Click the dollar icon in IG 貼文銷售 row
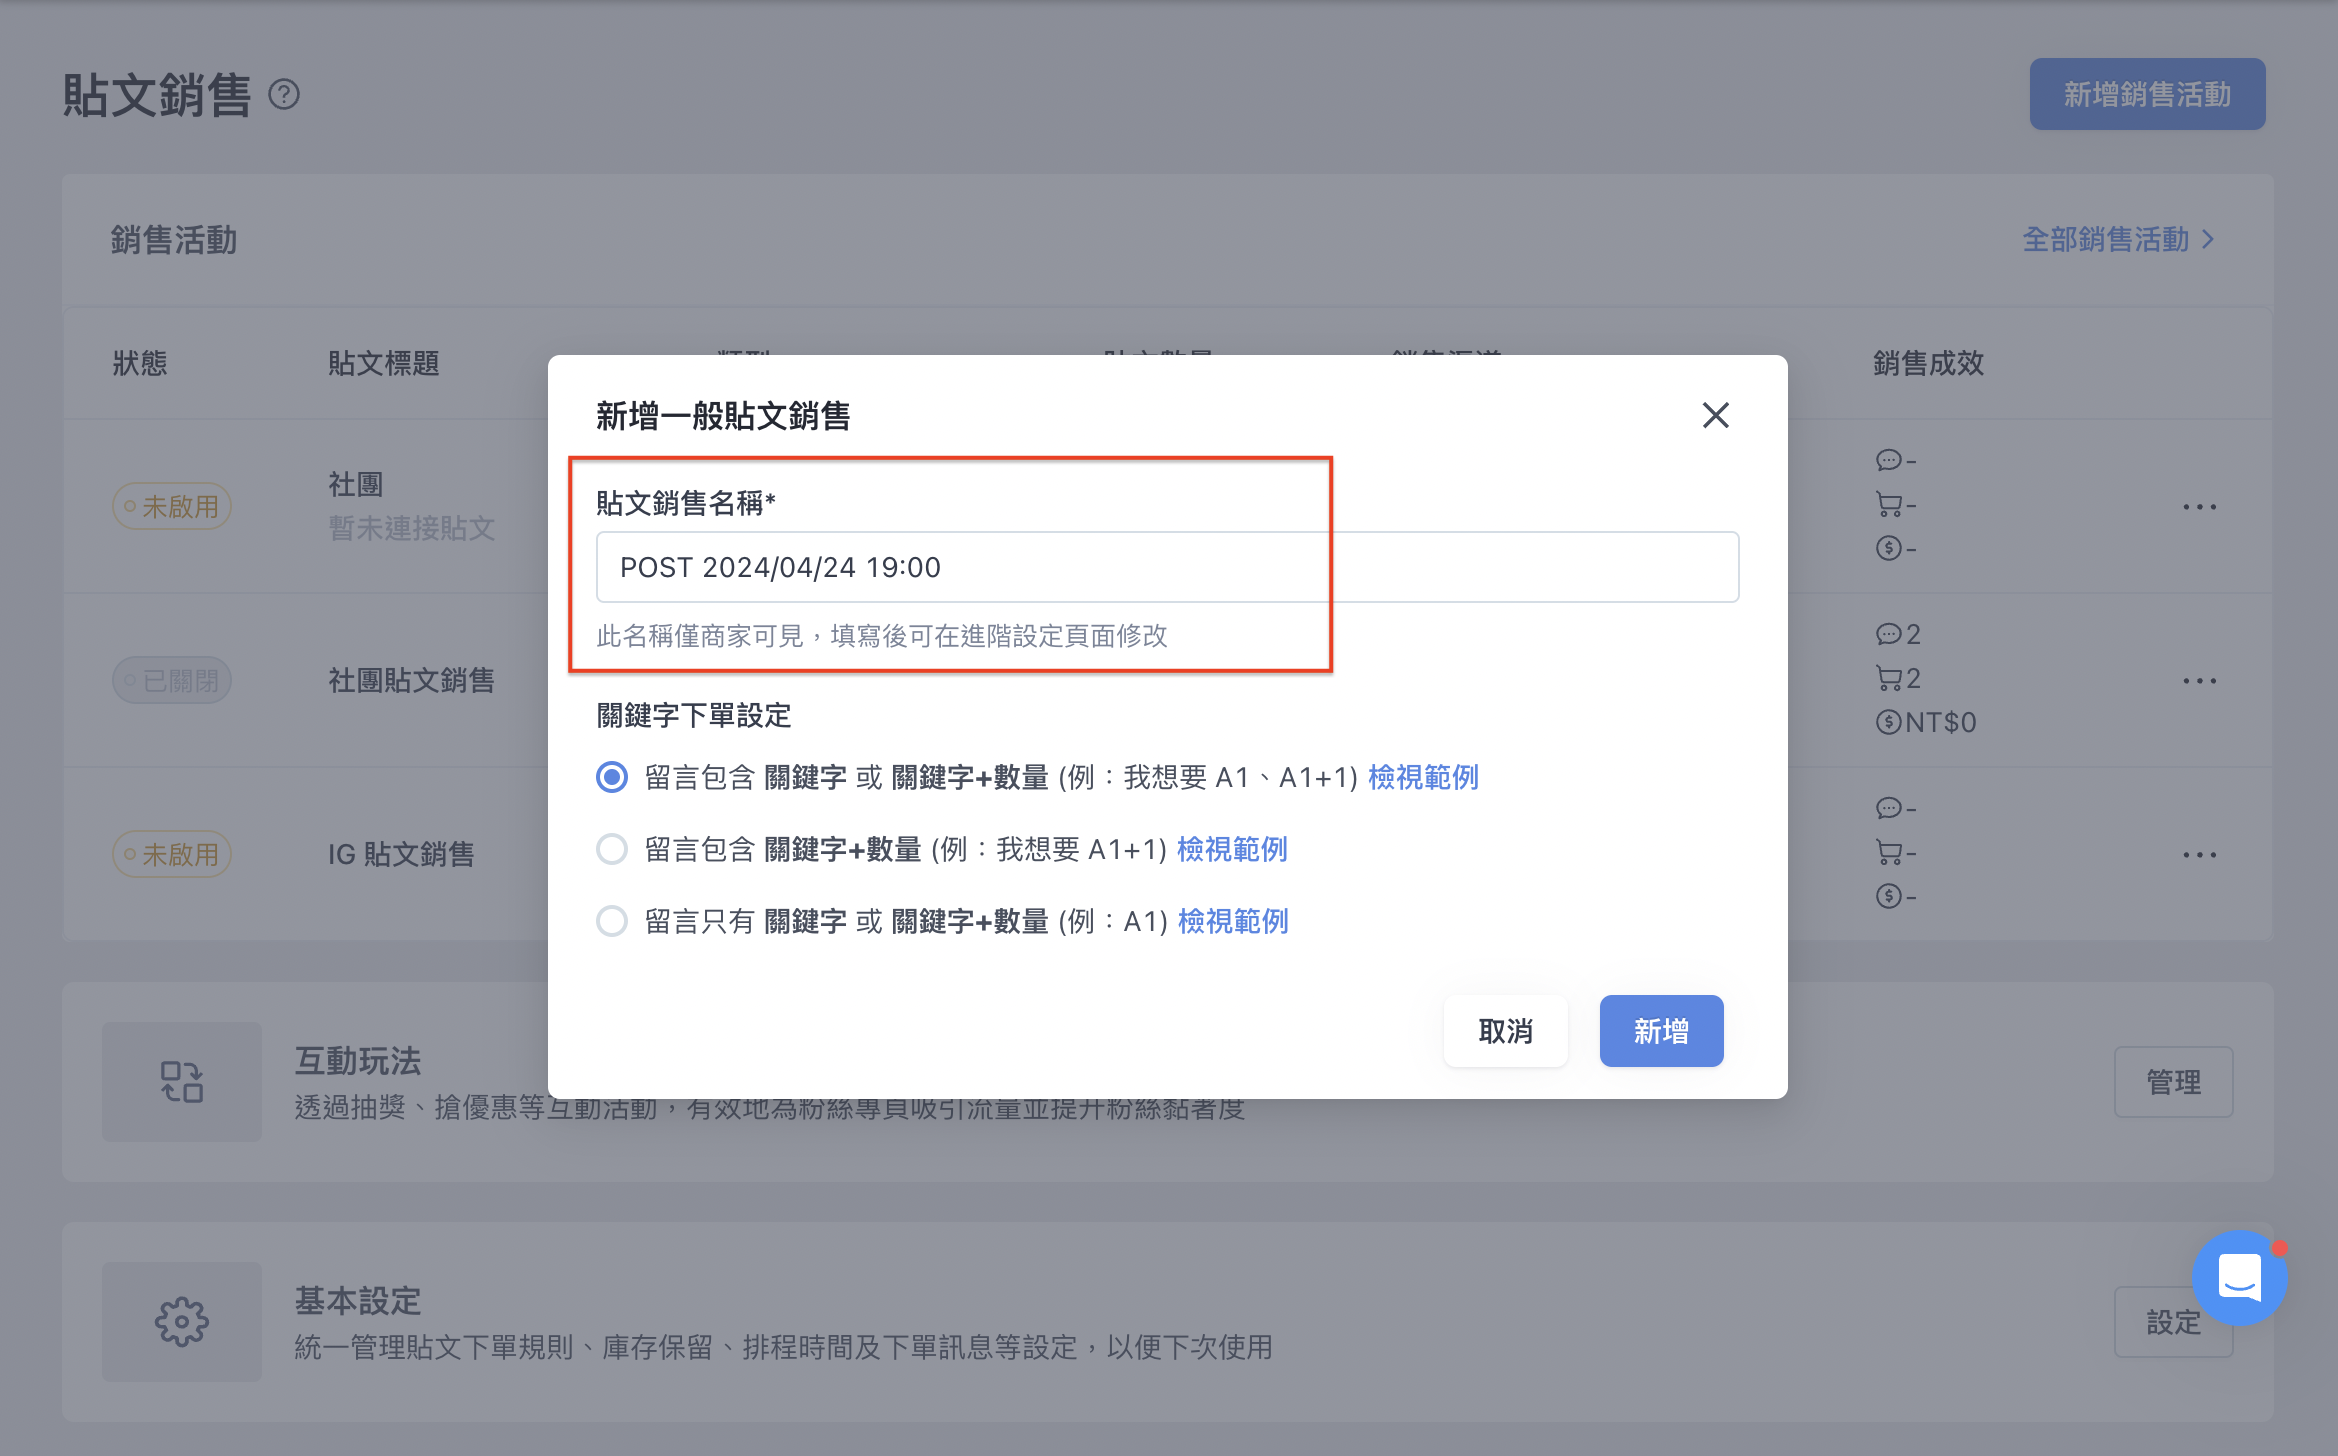 1888,896
